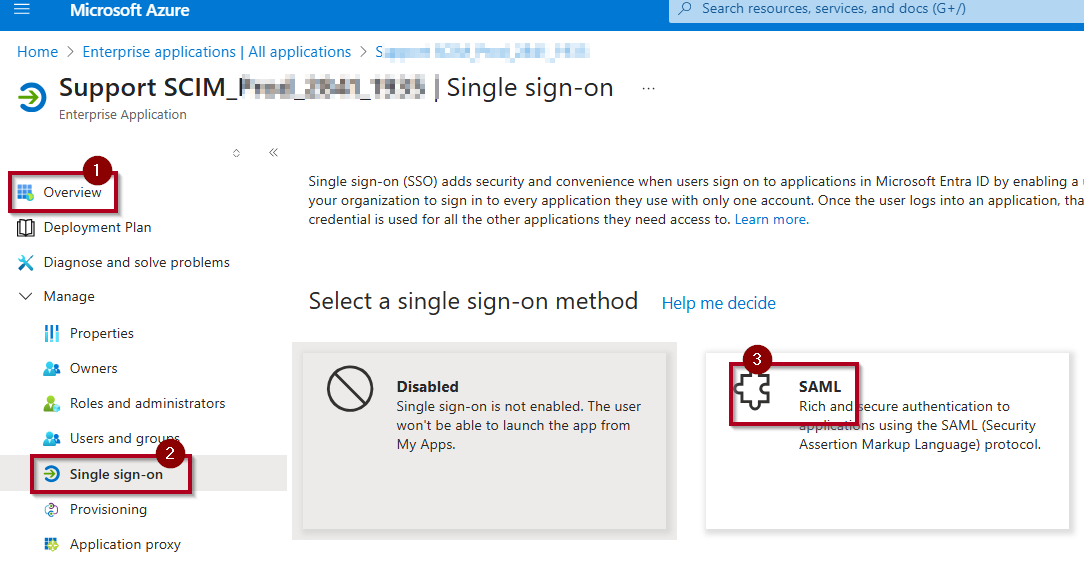Click the Single sign-on page title
Image resolution: width=1084 pixels, height=561 pixels.
pos(530,88)
